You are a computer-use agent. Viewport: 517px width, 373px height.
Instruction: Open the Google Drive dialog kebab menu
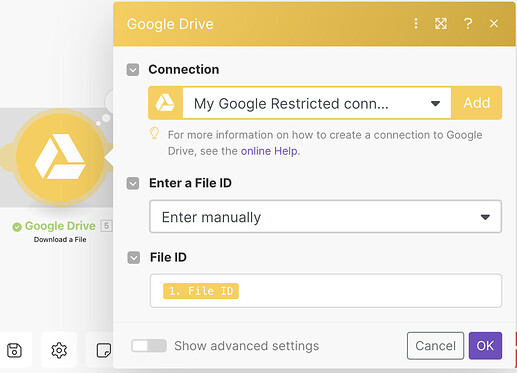(416, 23)
